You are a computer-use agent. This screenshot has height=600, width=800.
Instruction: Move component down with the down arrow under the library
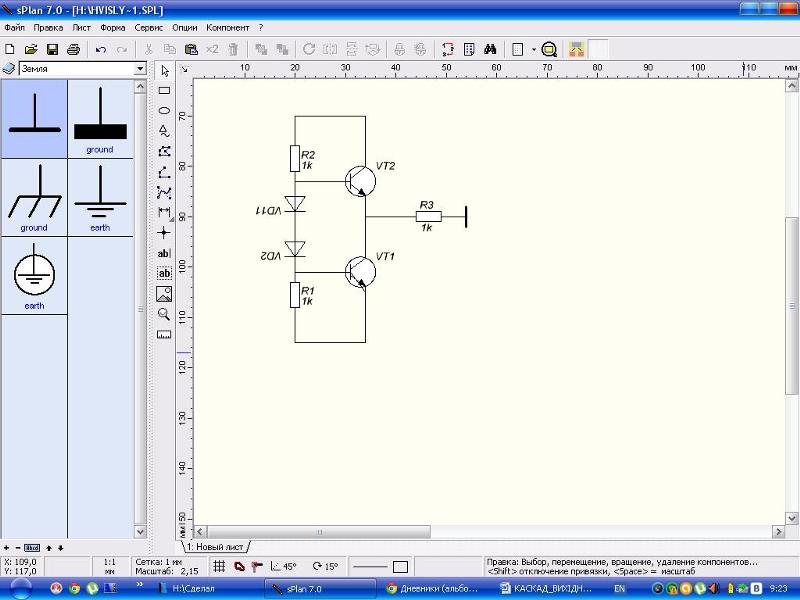(60, 548)
